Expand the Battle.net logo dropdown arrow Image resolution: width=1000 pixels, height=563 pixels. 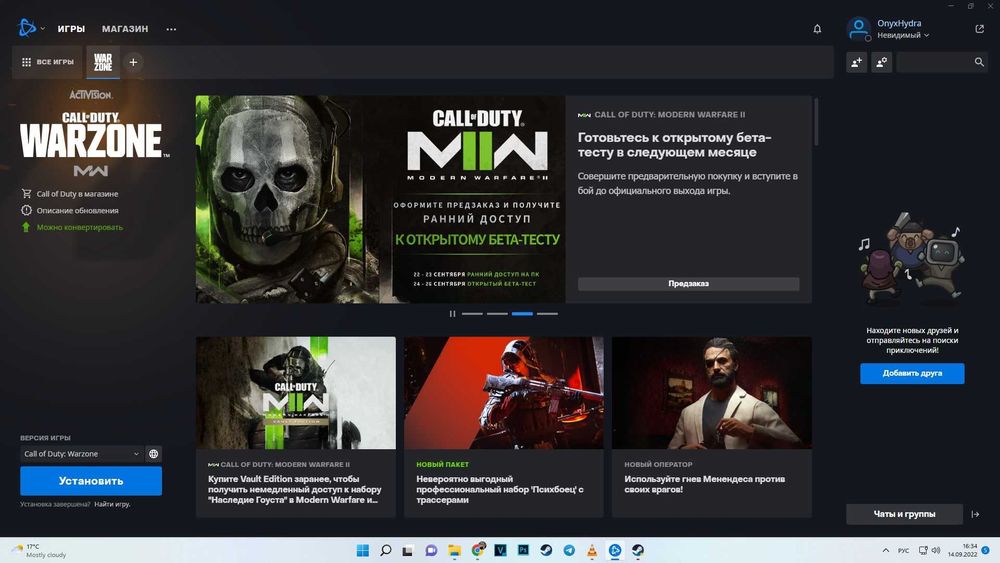point(43,29)
